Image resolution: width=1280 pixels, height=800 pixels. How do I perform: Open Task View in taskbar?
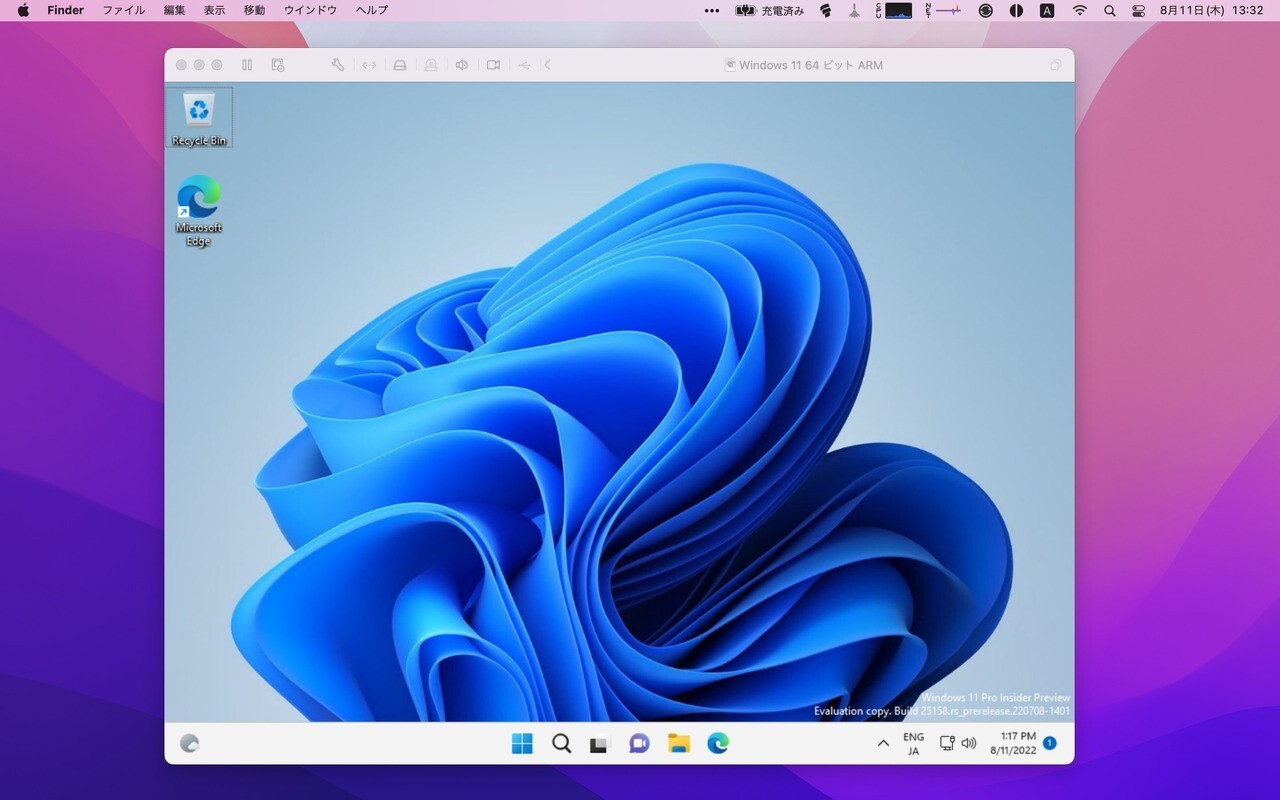click(x=600, y=743)
